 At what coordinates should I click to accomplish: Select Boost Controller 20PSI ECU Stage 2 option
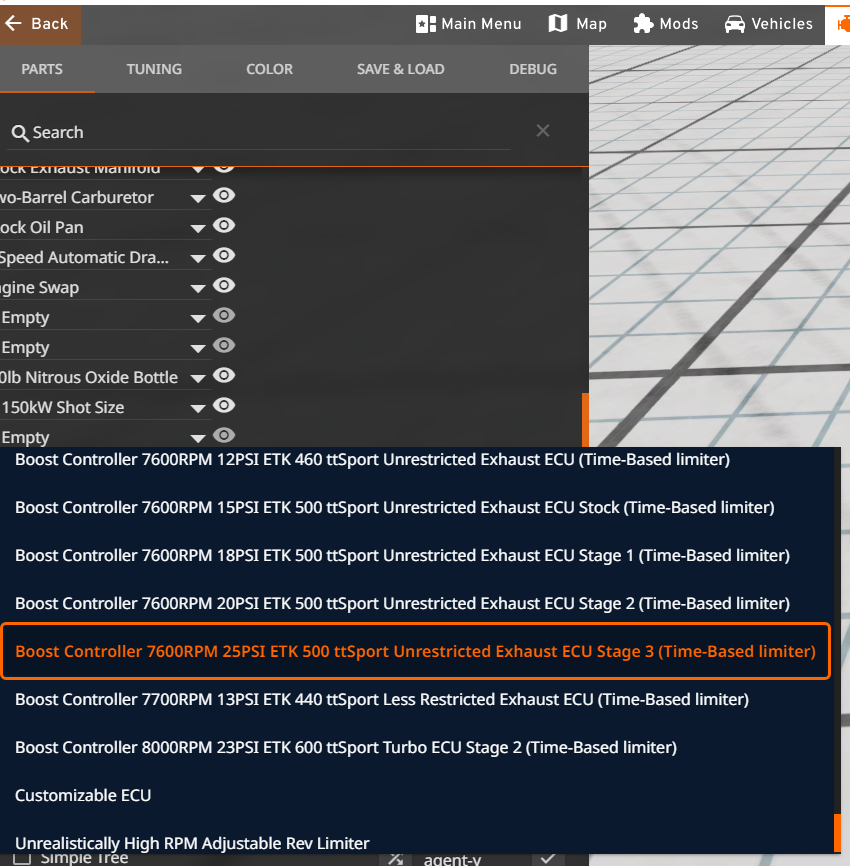(x=416, y=604)
